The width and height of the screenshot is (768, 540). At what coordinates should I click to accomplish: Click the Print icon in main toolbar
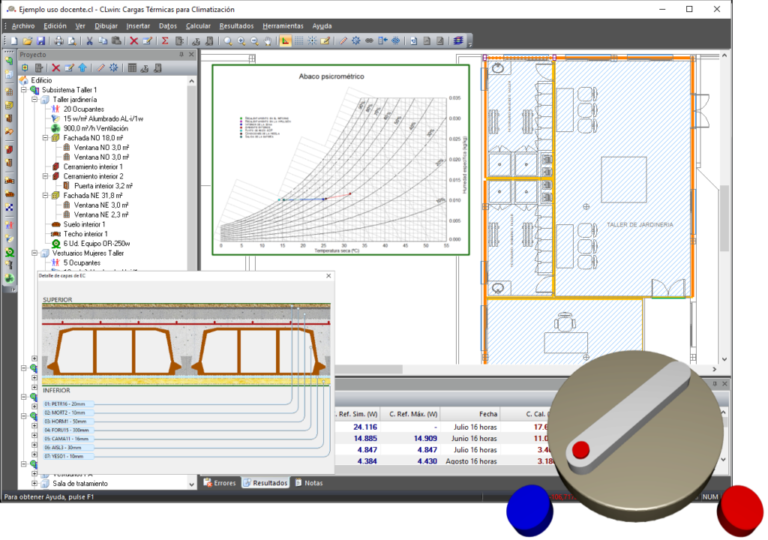coord(58,41)
